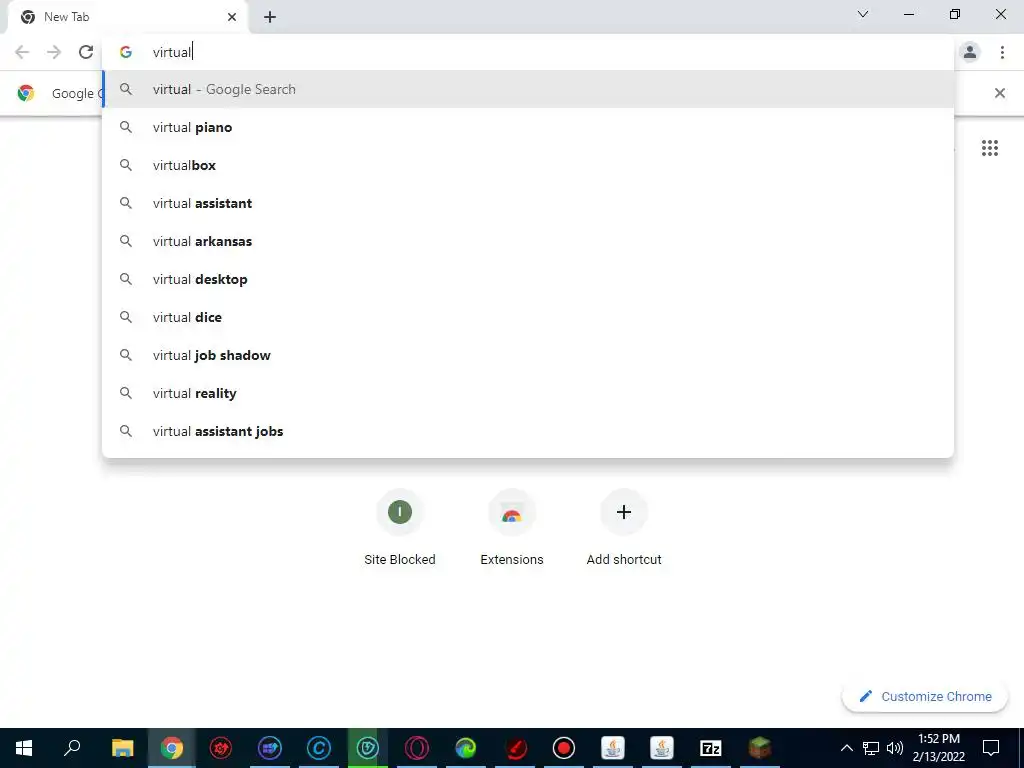Open the Extensions shortcut
This screenshot has height=768, width=1024.
pos(512,528)
